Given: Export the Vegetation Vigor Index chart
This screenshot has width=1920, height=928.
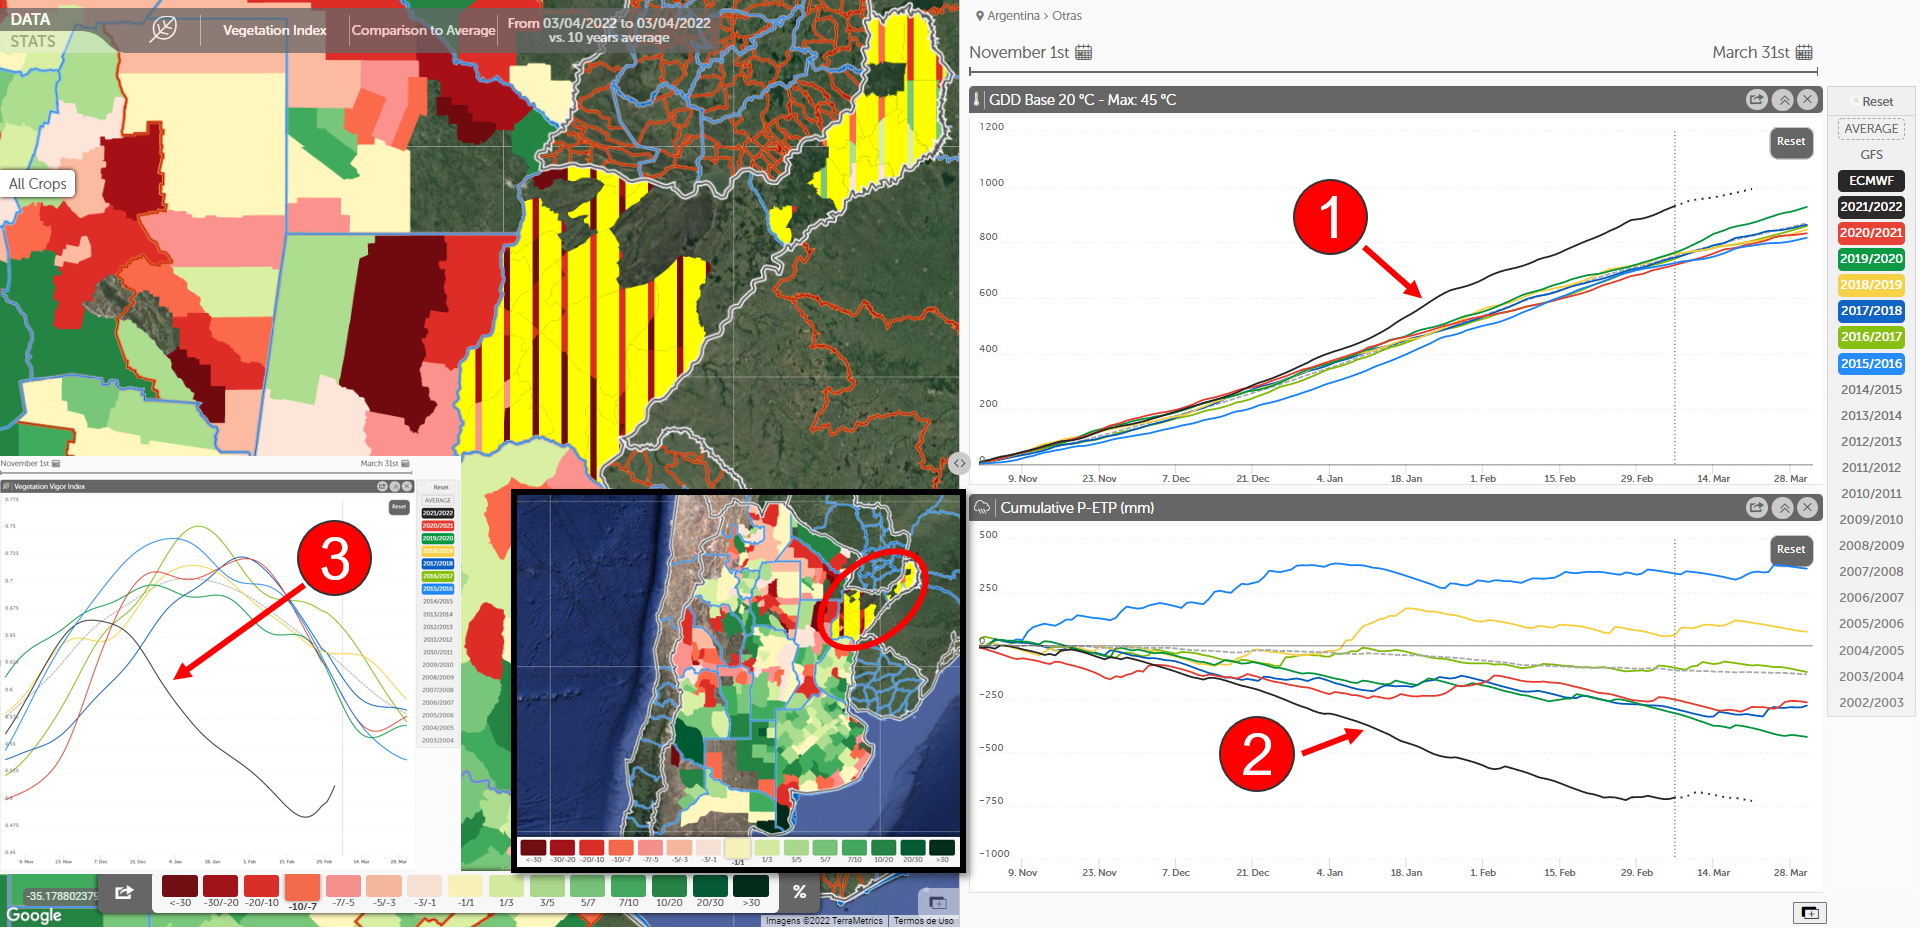Looking at the screenshot, I should 381,486.
